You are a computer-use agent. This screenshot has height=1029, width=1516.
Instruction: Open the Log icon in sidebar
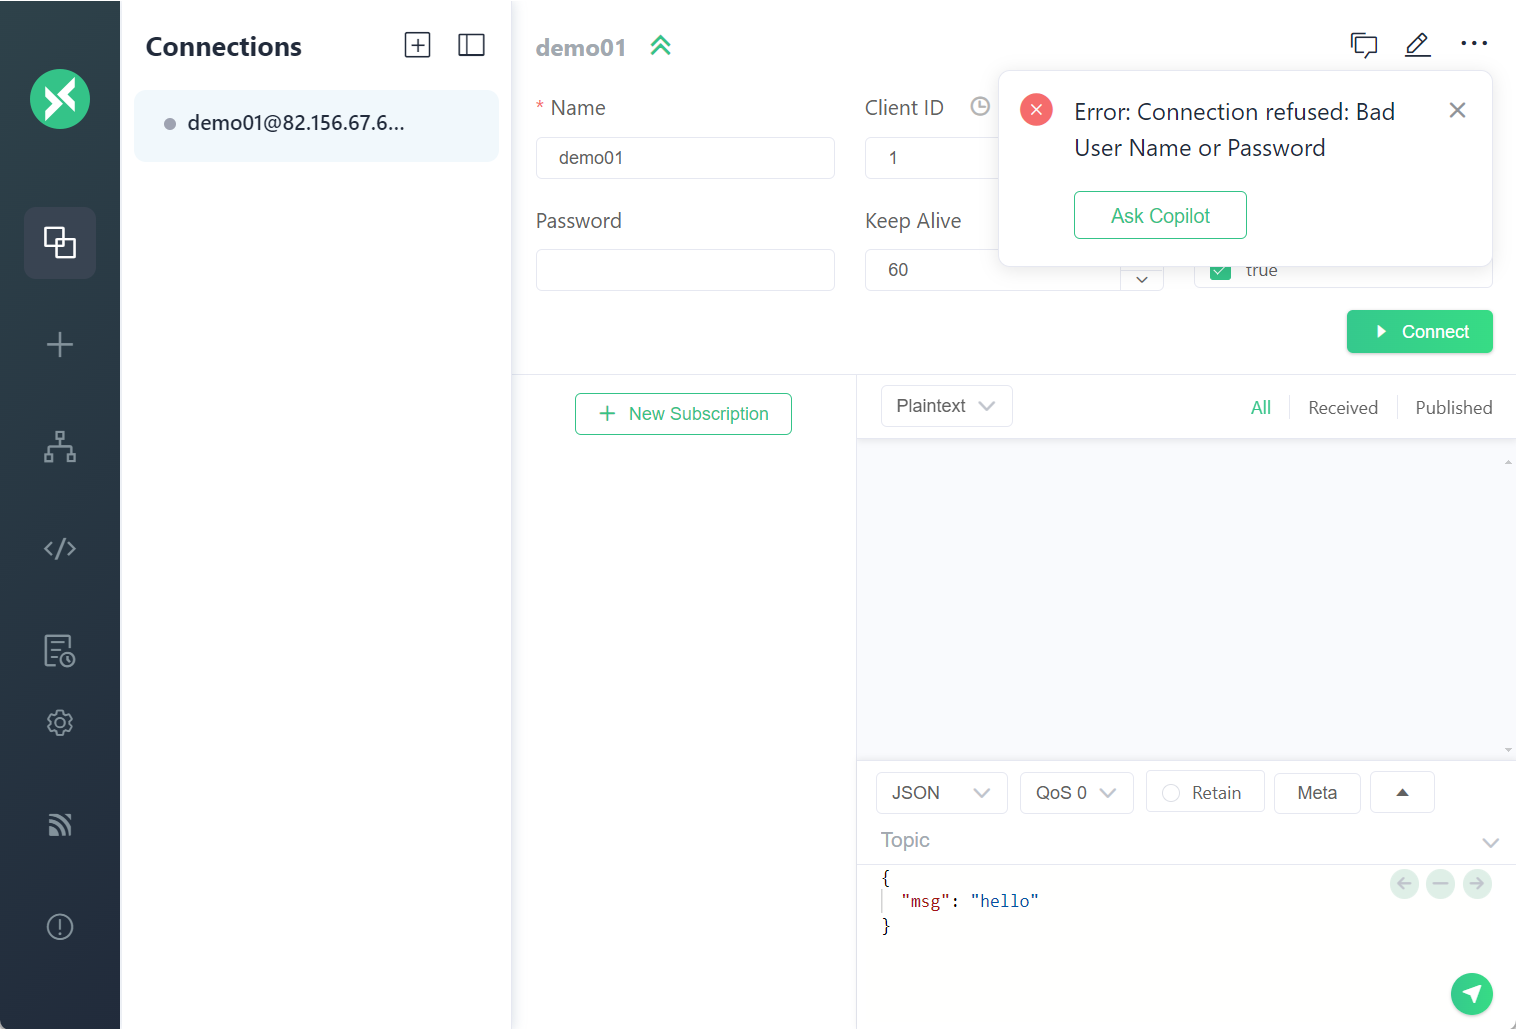click(60, 651)
